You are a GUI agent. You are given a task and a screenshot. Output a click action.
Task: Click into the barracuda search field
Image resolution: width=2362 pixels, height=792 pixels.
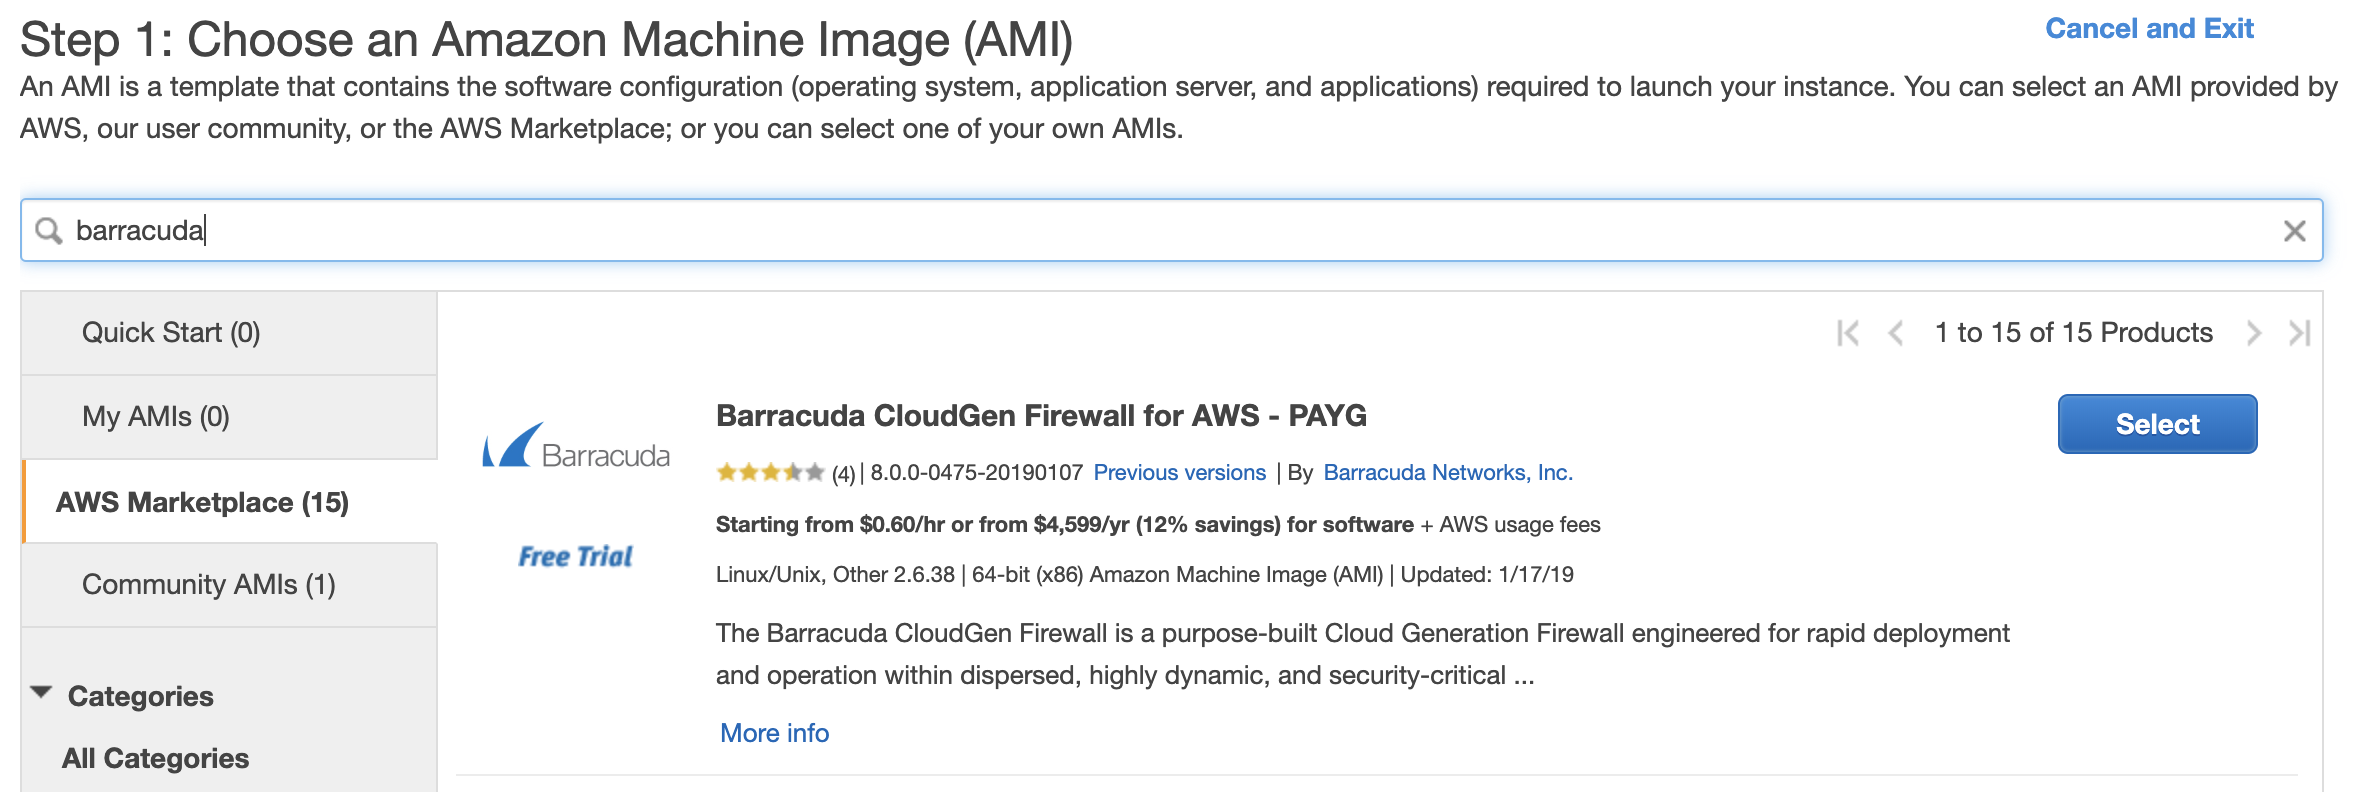point(1100,231)
